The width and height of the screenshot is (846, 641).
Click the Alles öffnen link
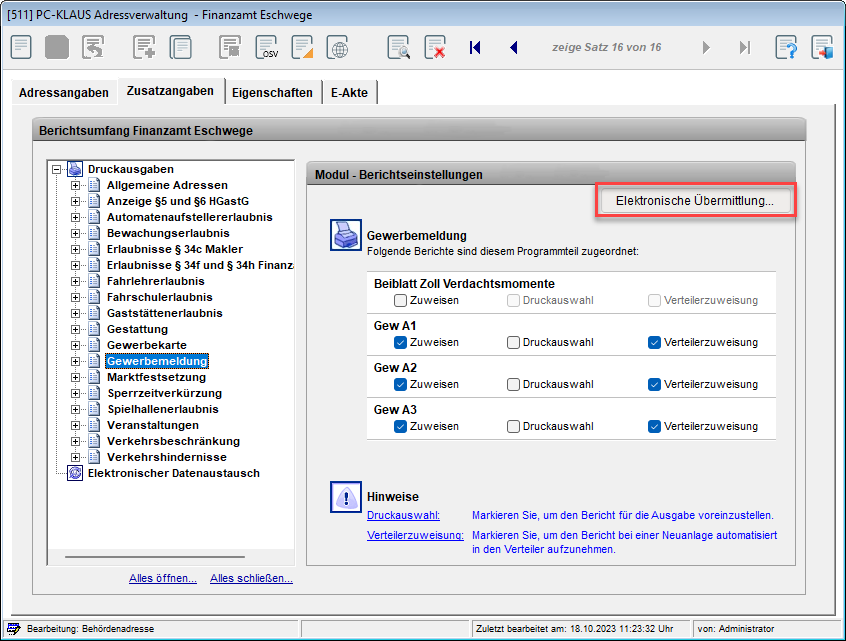(162, 578)
